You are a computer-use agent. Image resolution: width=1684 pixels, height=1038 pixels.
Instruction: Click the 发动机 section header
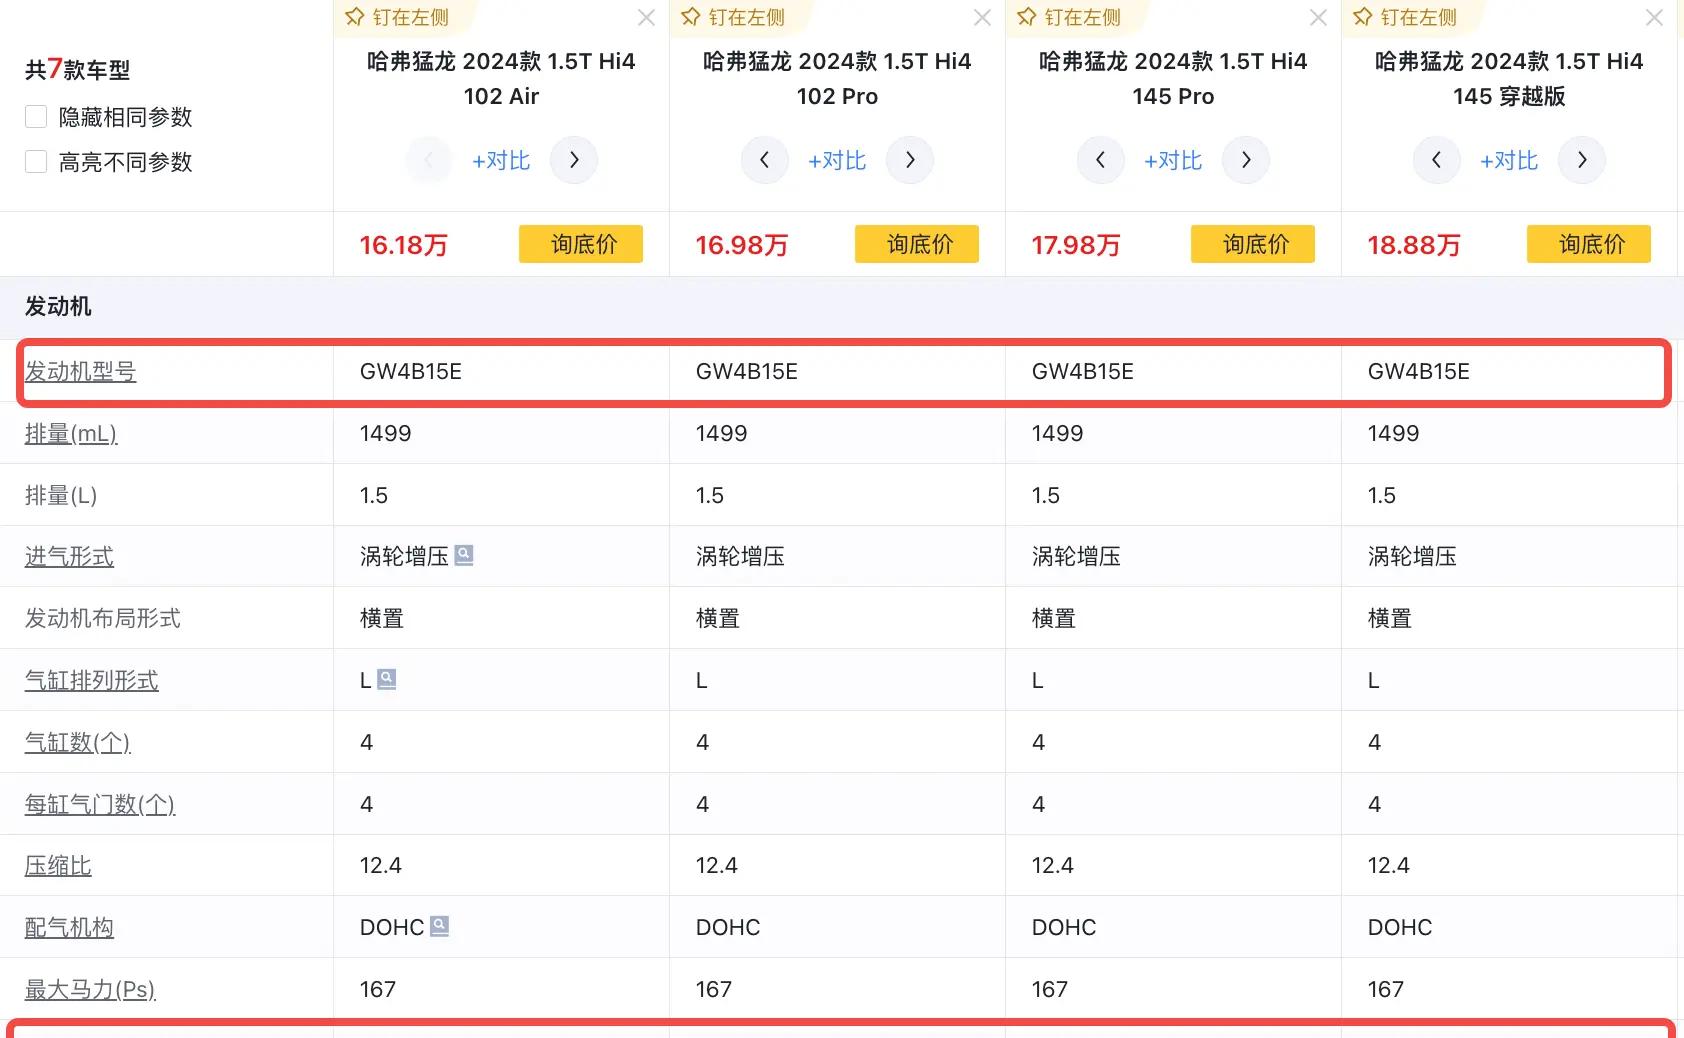pos(58,306)
